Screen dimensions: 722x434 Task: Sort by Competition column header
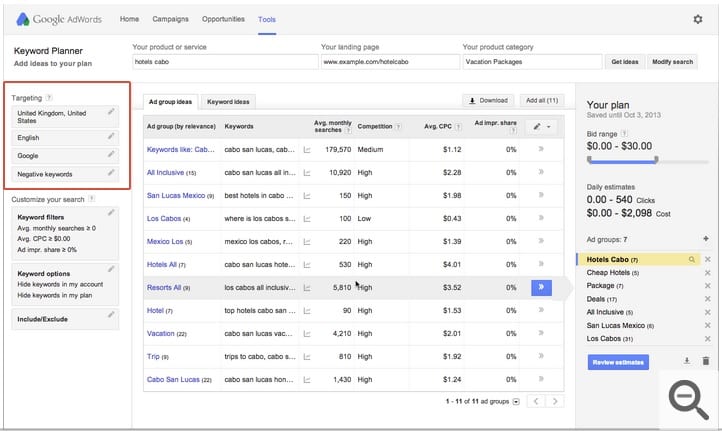click(375, 126)
